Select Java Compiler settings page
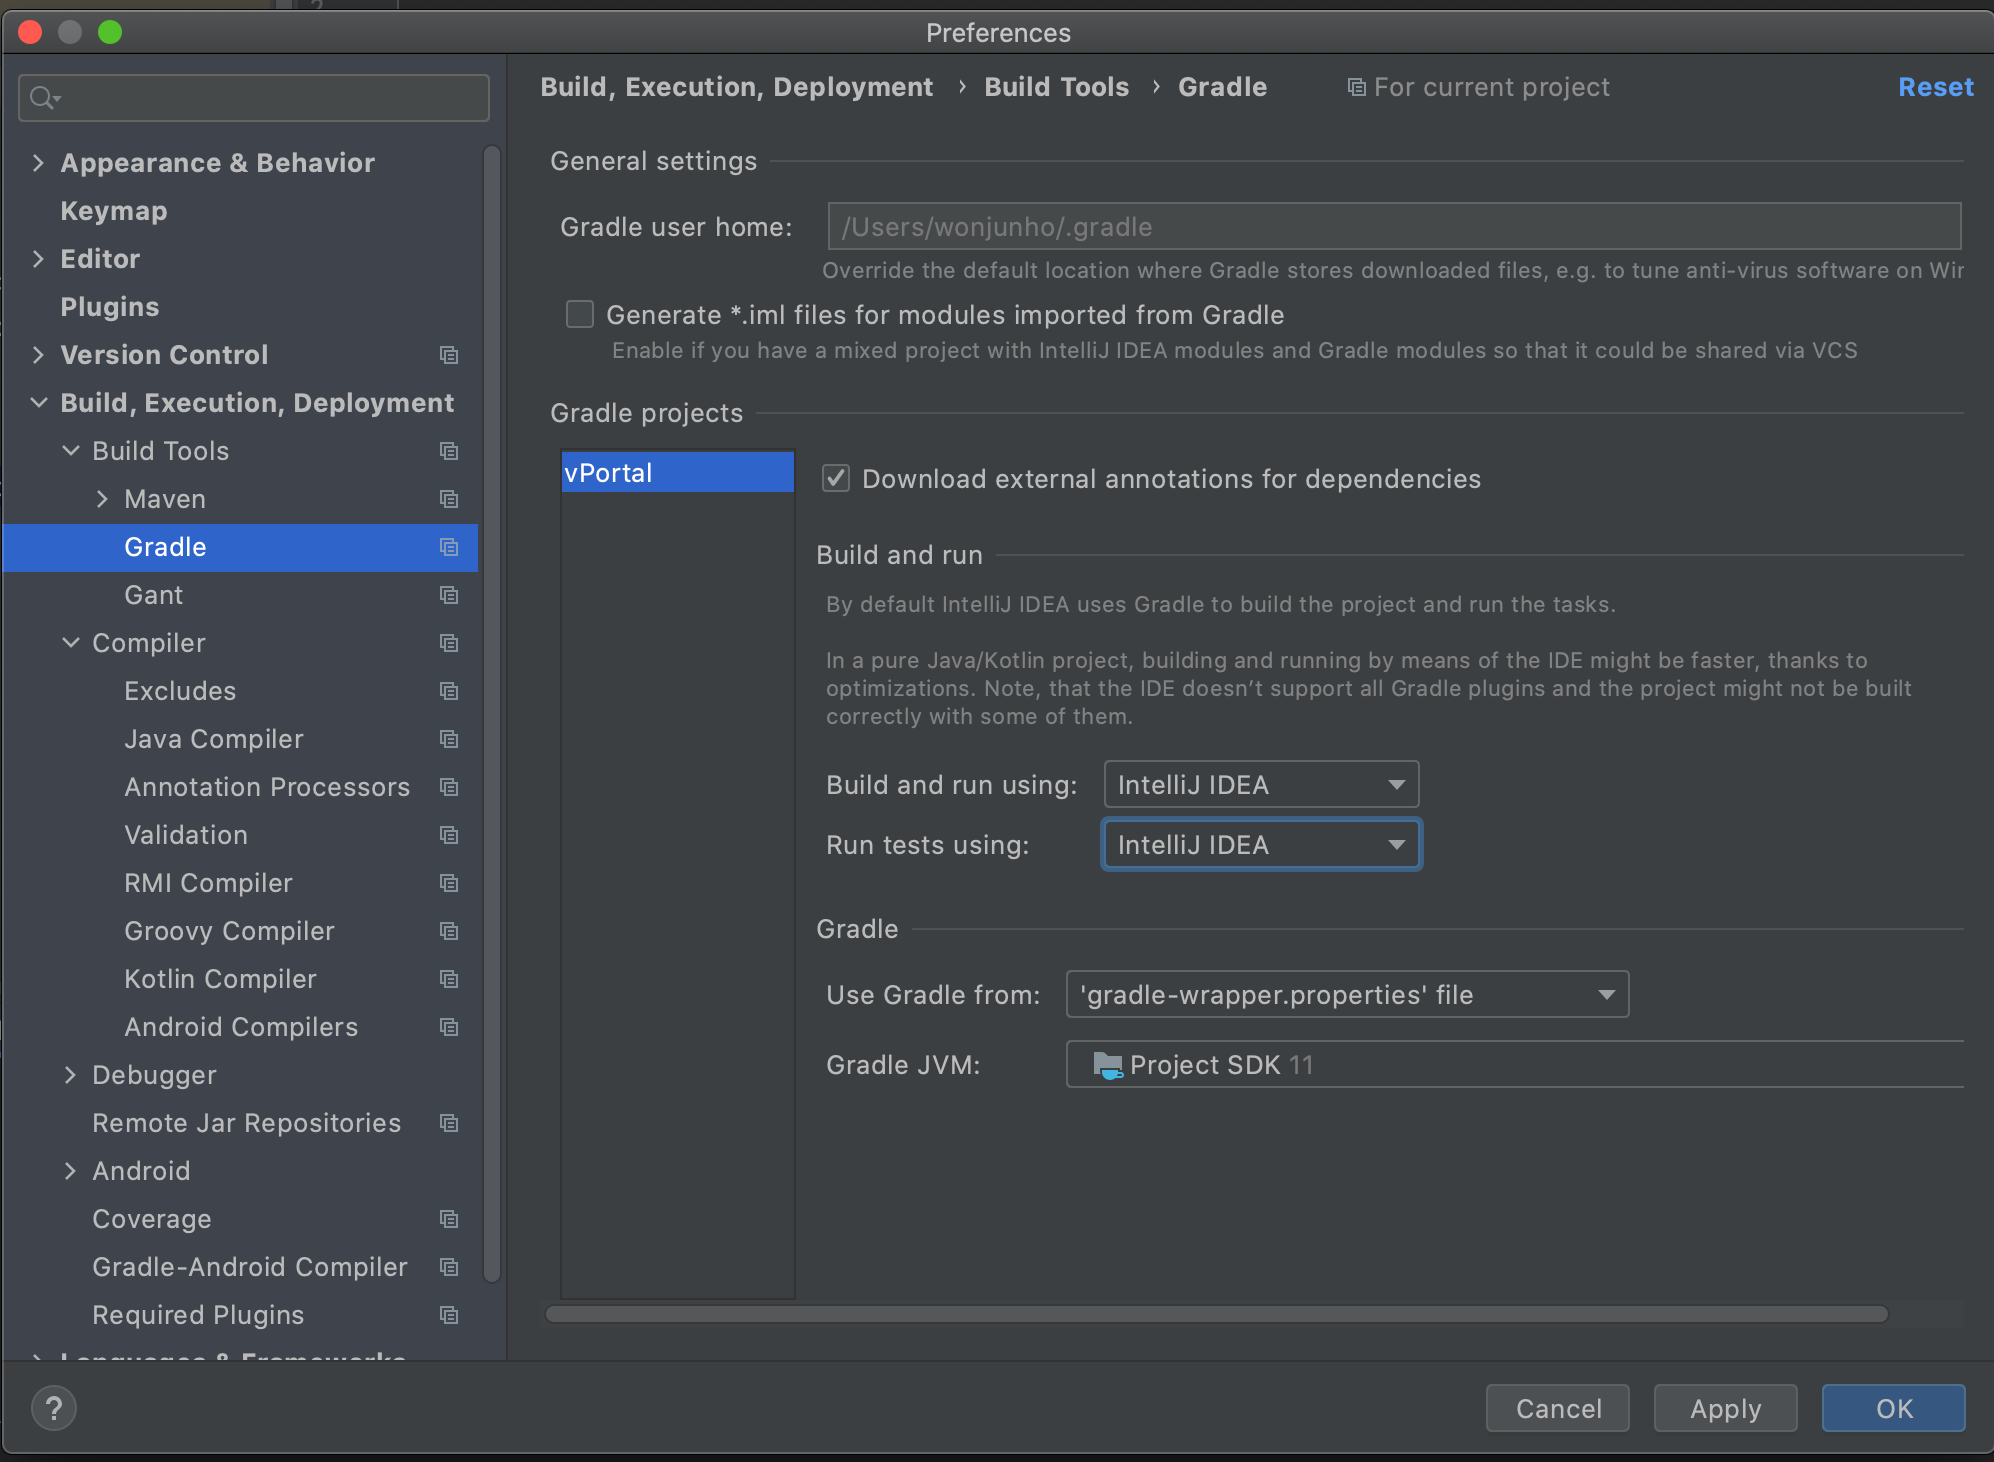1994x1462 pixels. click(213, 739)
